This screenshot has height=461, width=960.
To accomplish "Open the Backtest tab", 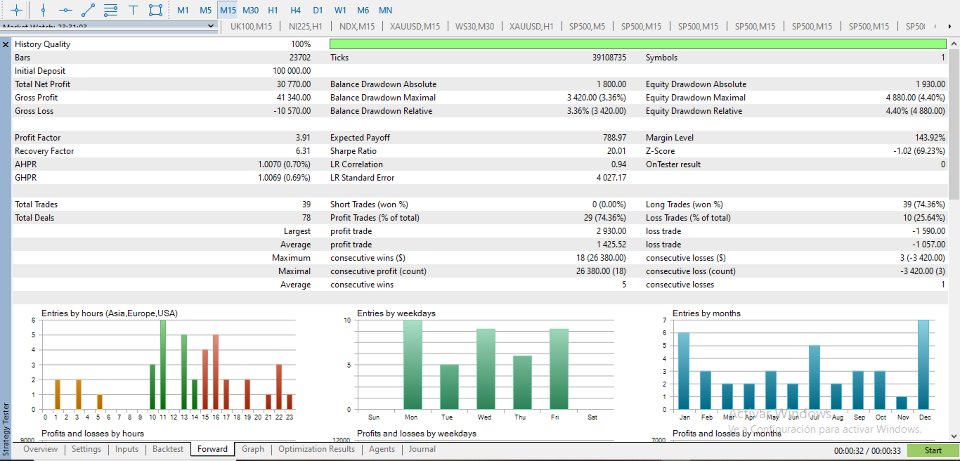I will tap(168, 449).
